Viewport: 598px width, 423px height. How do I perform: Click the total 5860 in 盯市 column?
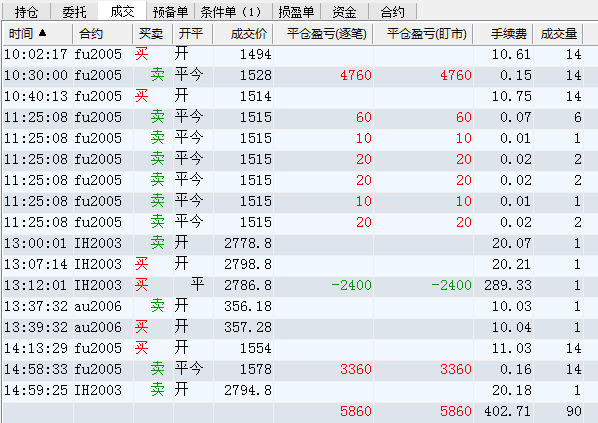456,411
